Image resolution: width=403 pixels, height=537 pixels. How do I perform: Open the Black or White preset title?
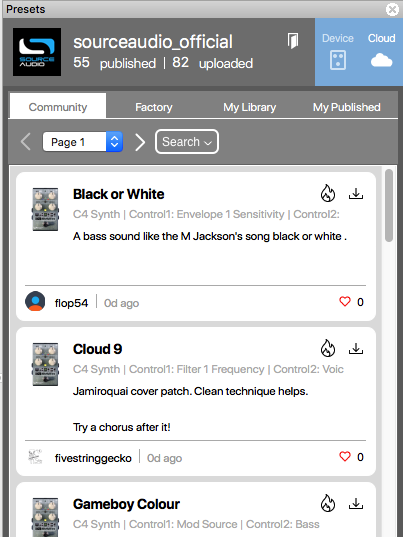(x=118, y=194)
